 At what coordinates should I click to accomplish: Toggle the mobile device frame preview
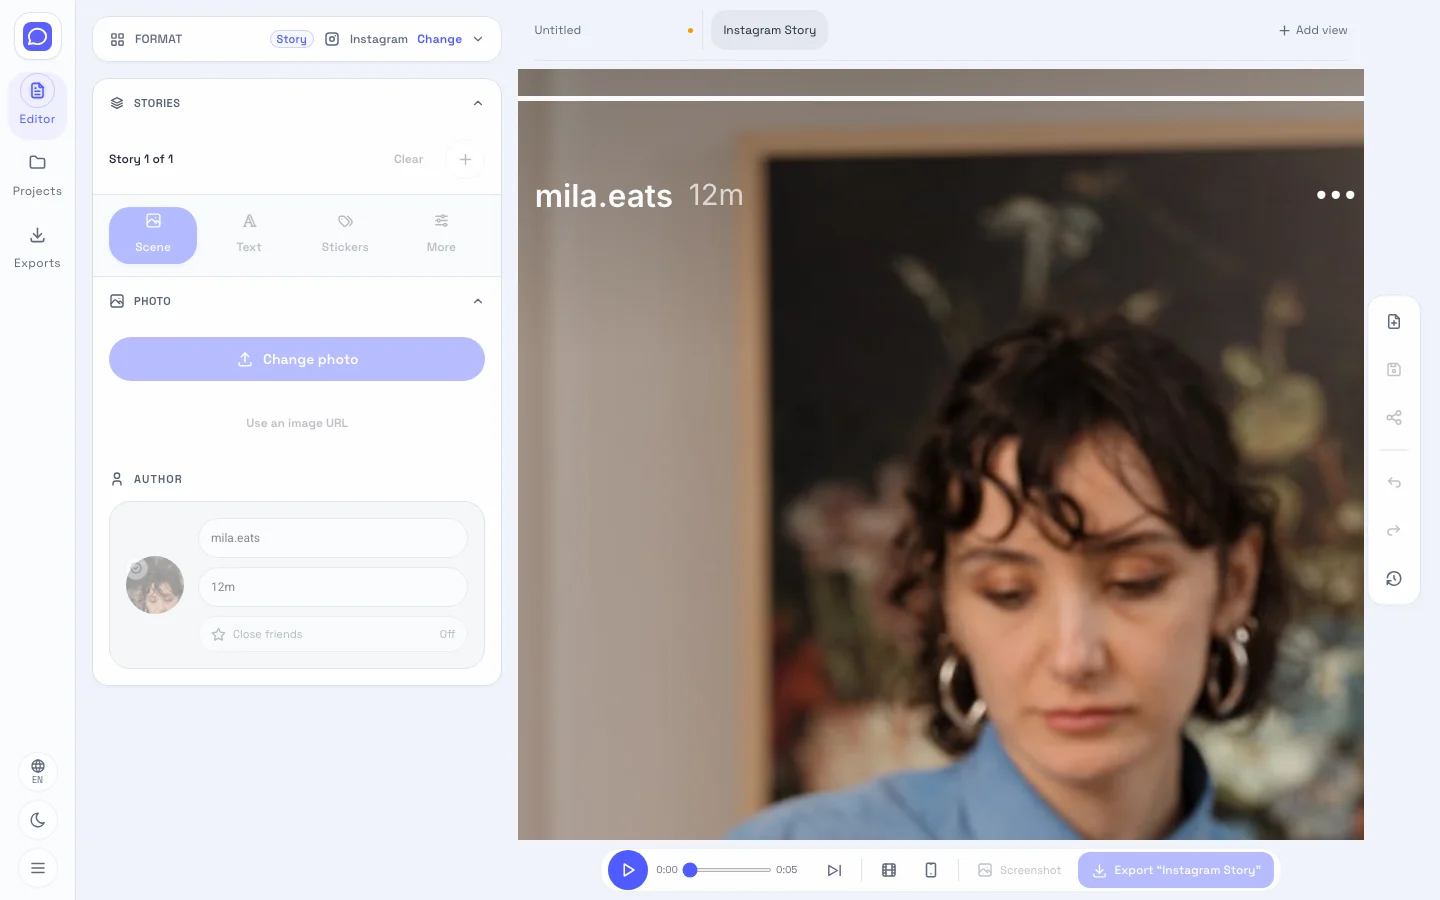point(931,870)
